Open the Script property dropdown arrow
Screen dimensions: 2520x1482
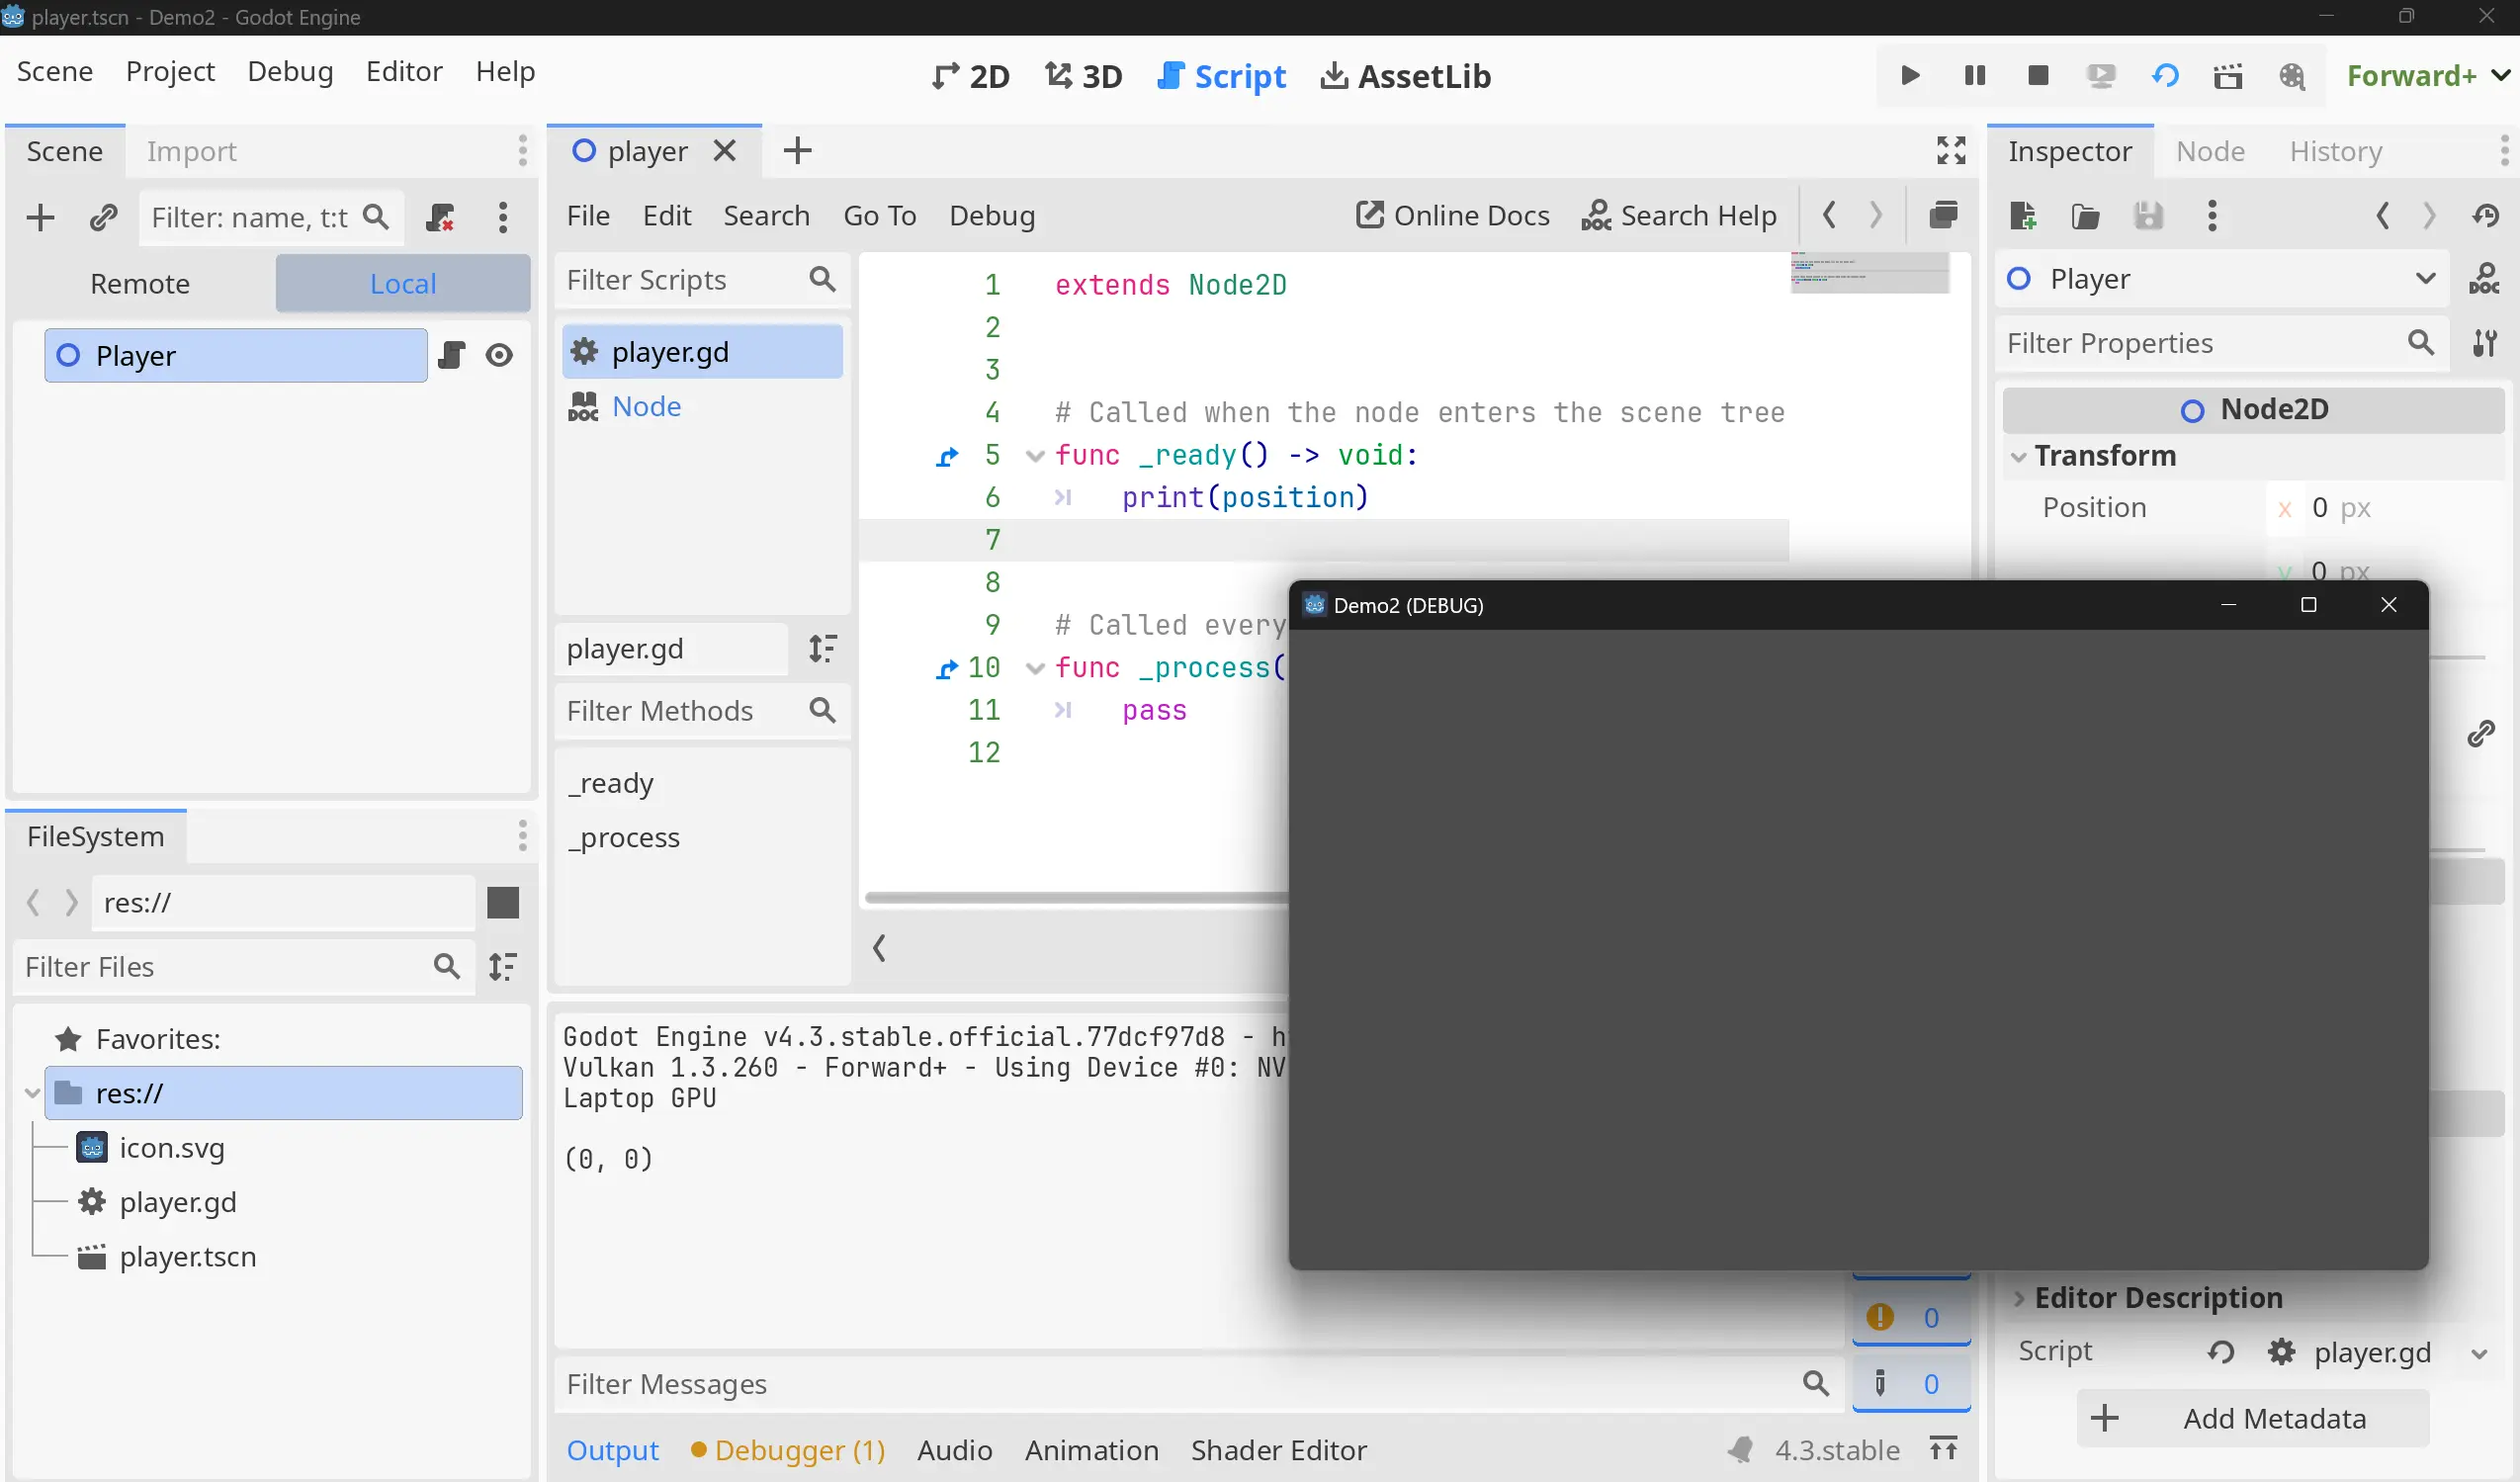2479,1354
